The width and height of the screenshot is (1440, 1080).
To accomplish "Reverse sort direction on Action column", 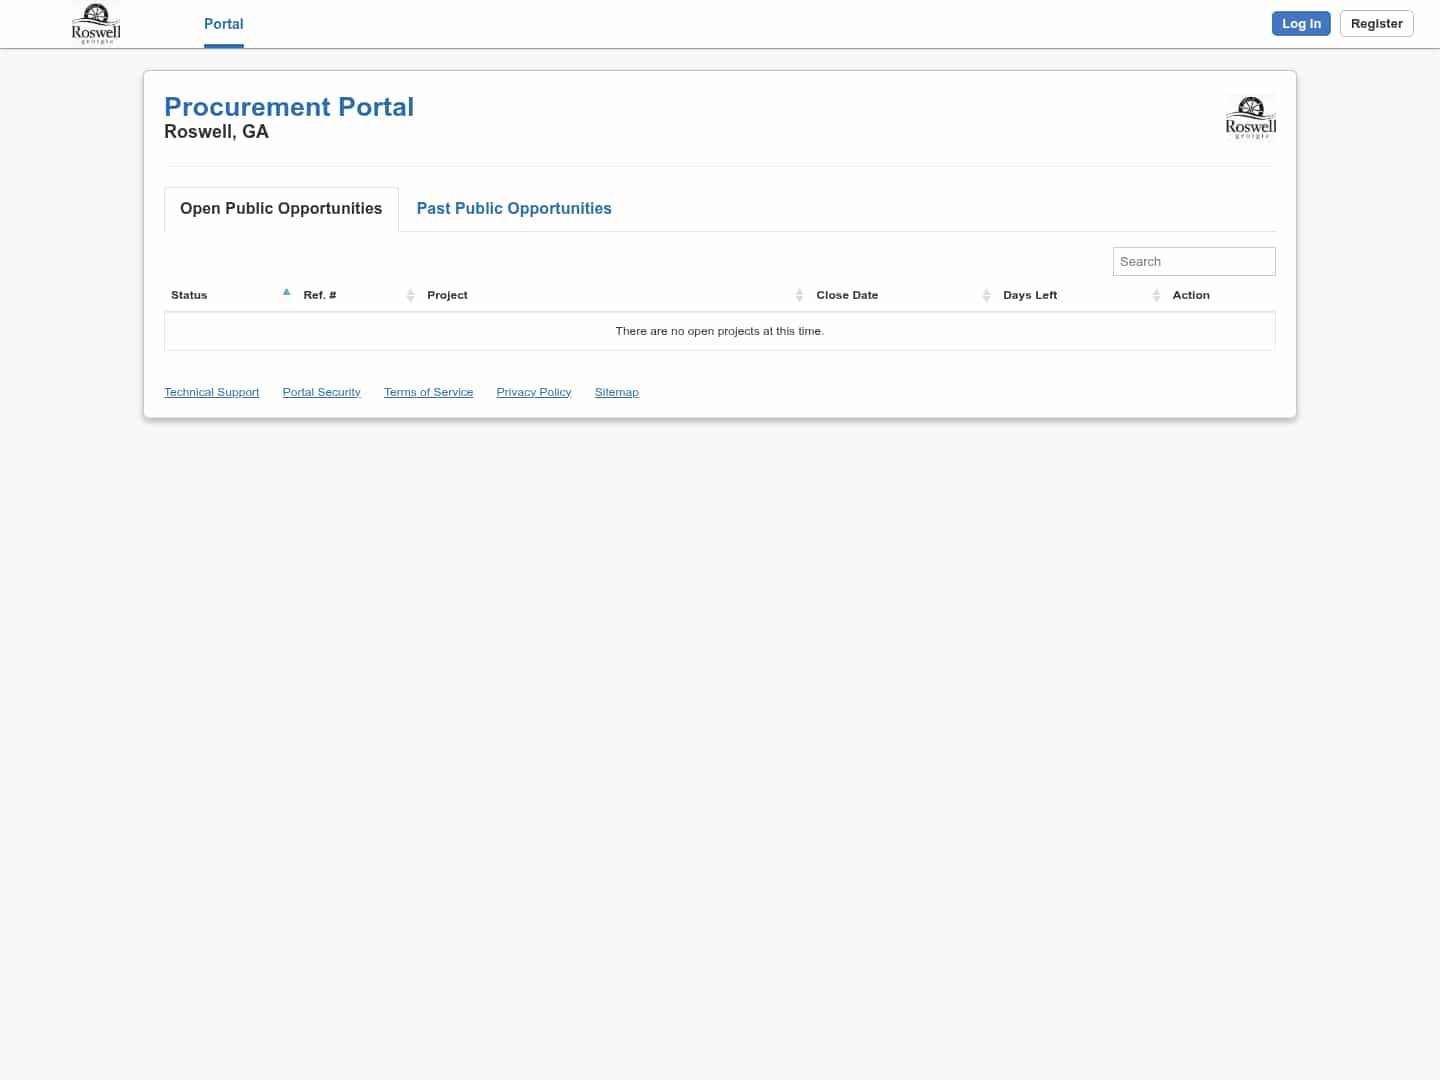I will 1191,295.
